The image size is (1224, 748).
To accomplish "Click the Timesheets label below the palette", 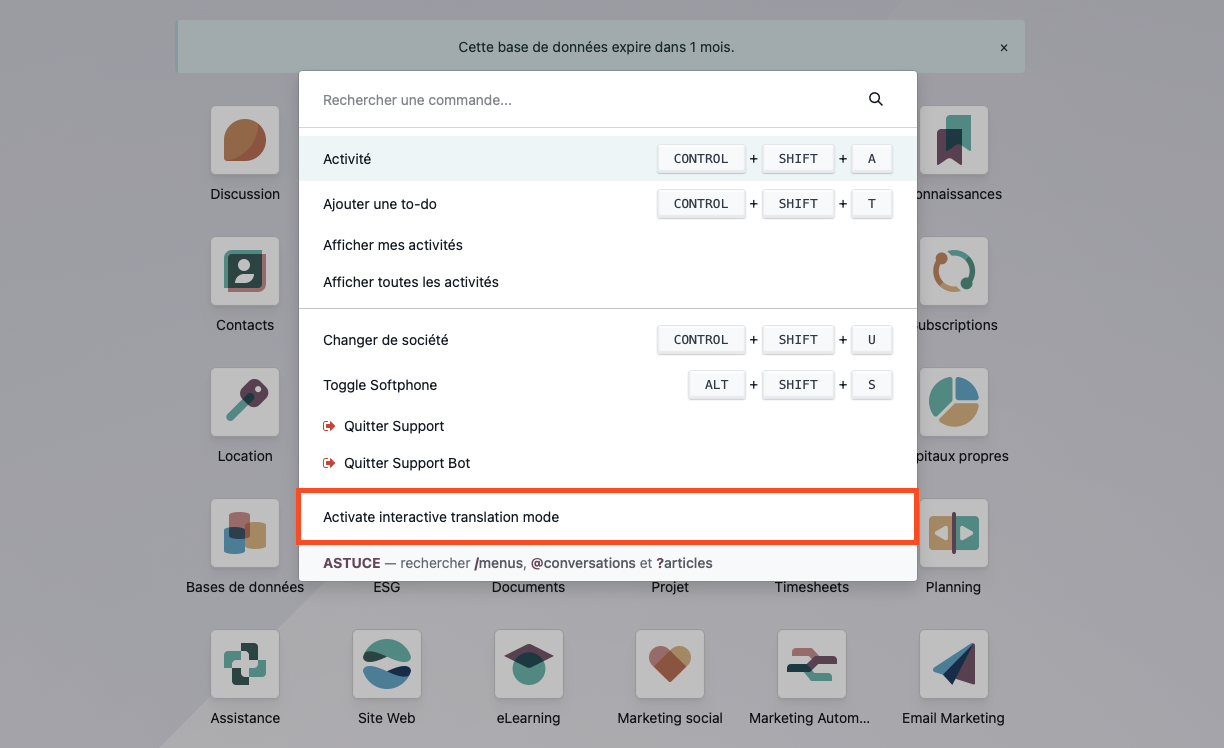I will (812, 588).
